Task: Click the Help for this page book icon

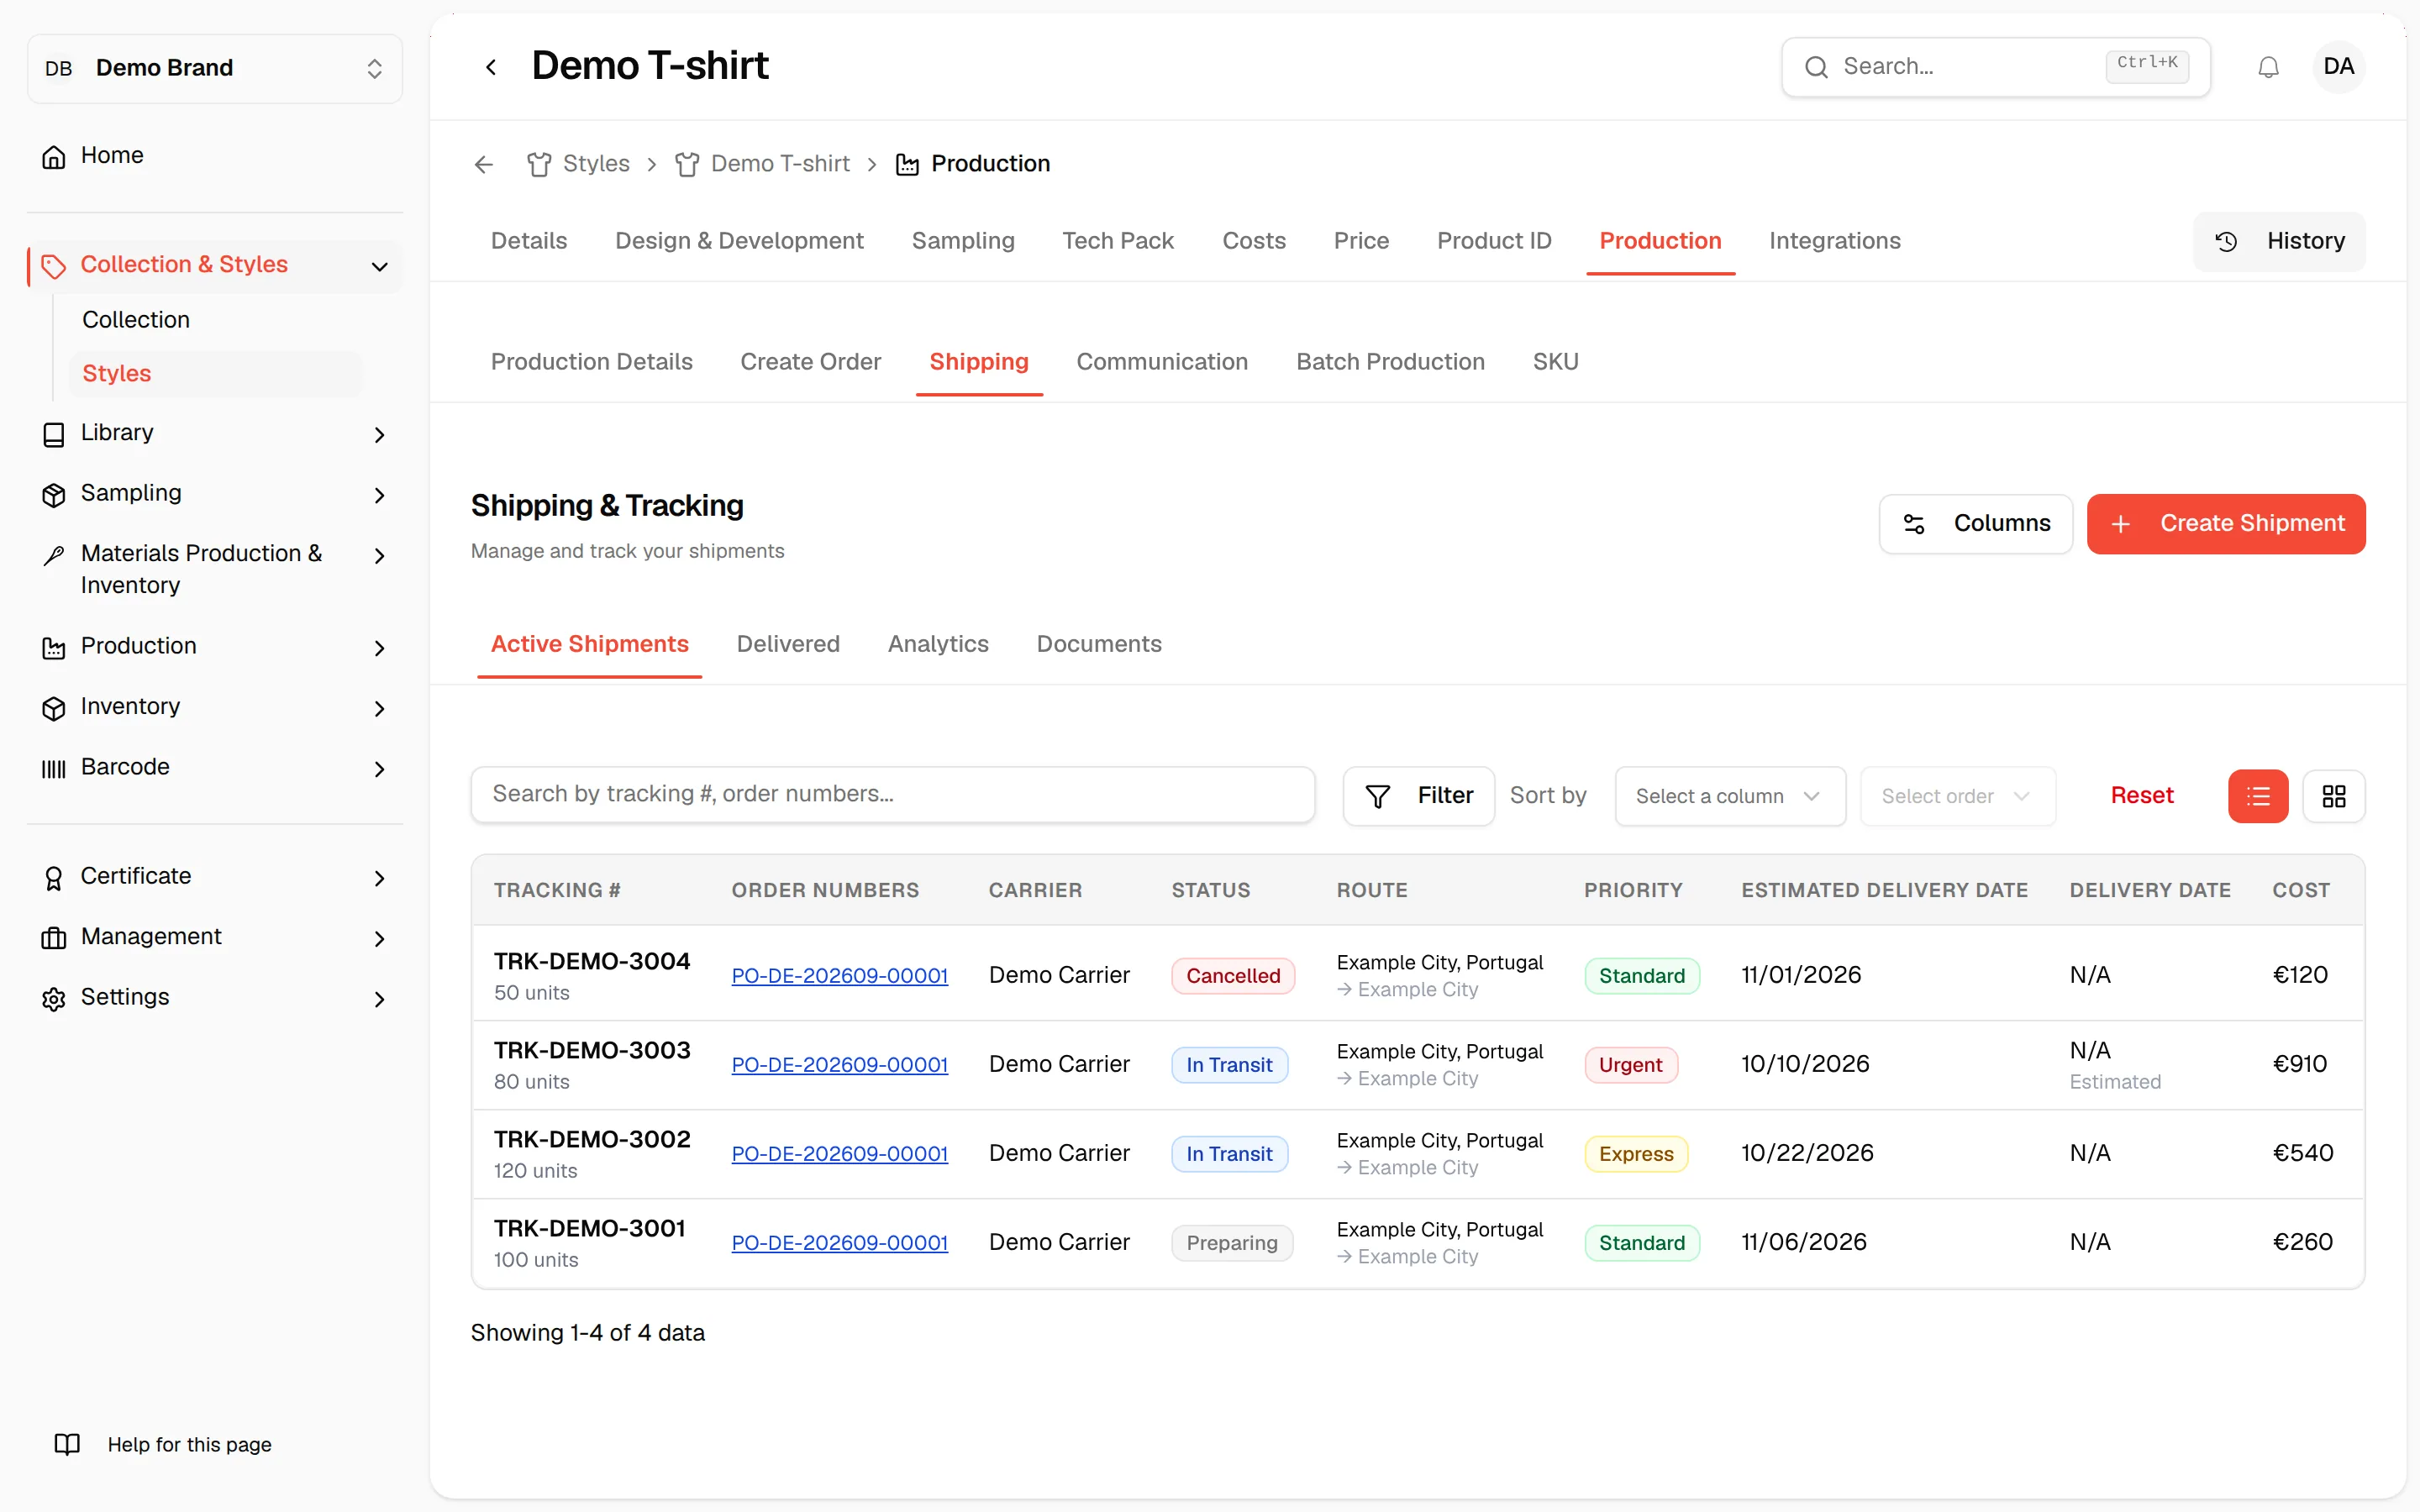Action: pyautogui.click(x=67, y=1444)
